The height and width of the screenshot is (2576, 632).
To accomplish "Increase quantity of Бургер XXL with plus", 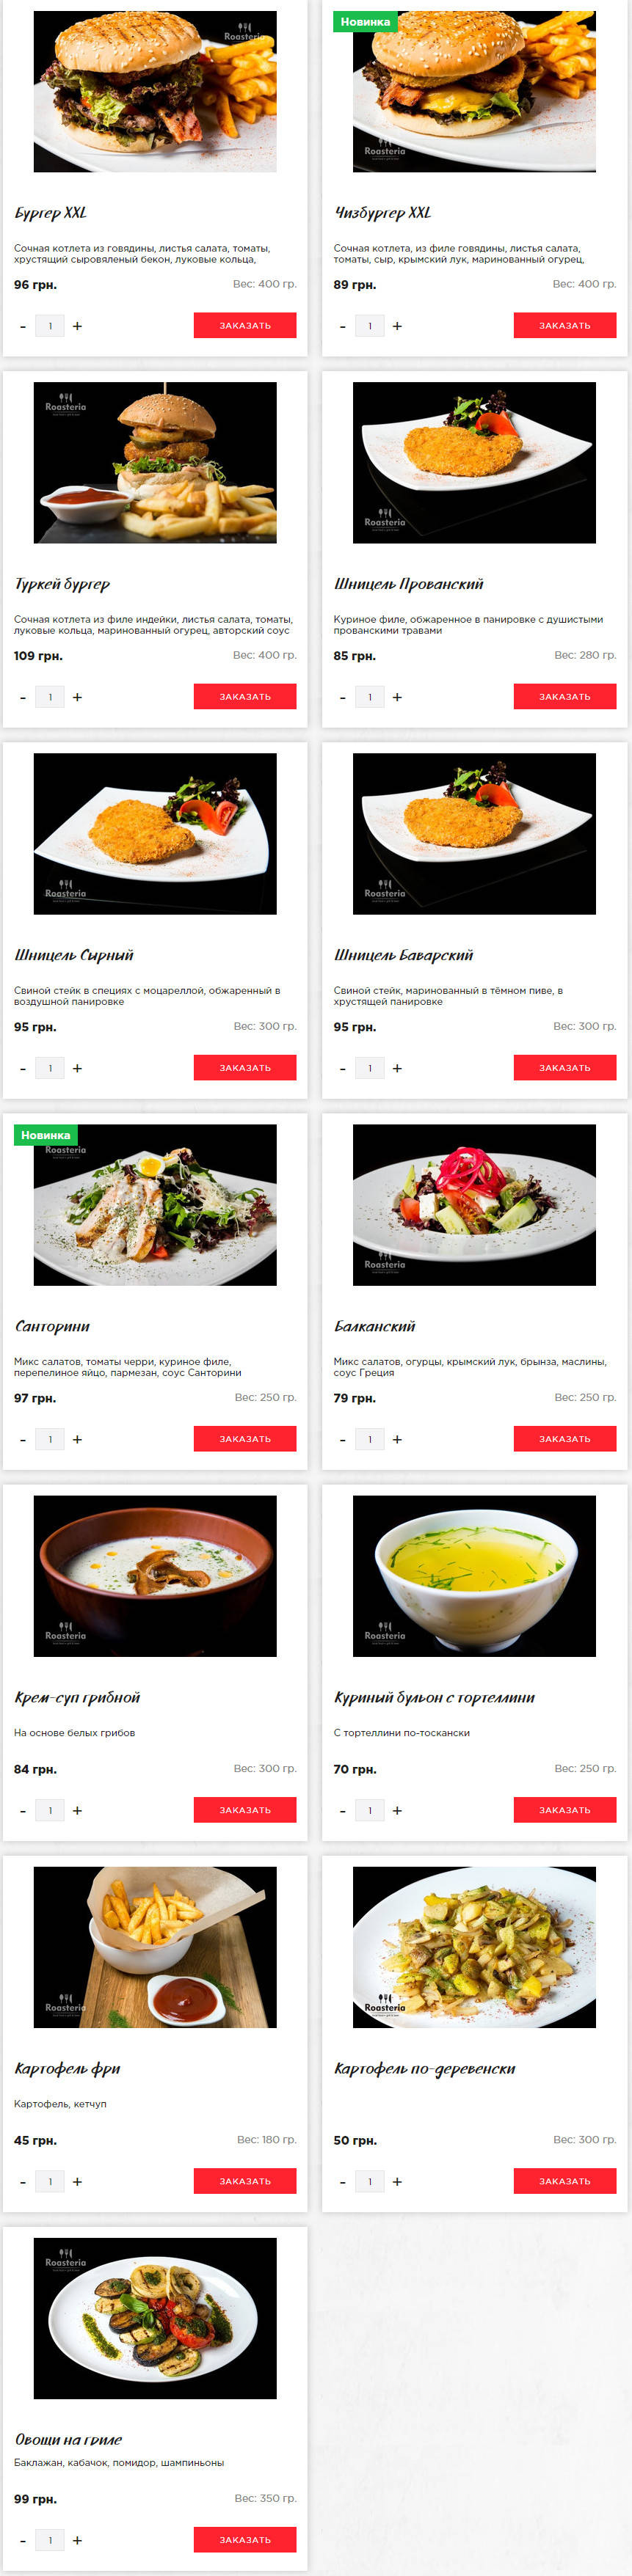I will click(x=77, y=326).
